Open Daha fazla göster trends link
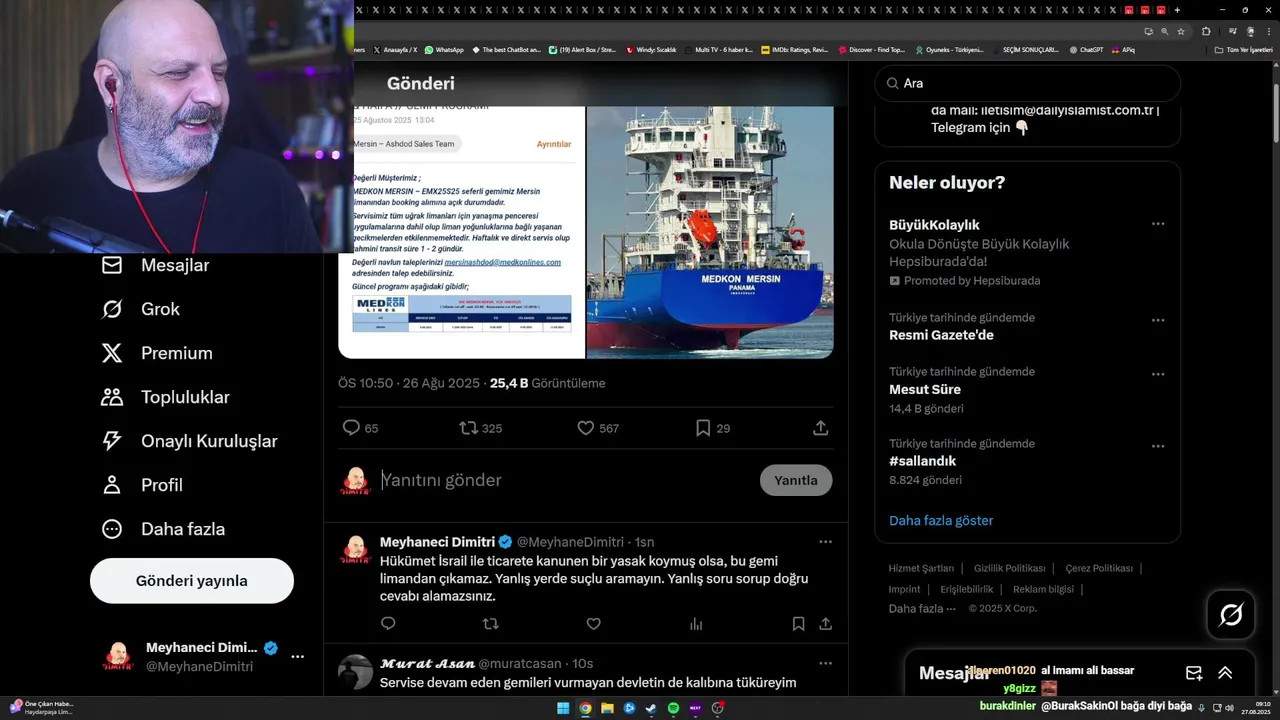This screenshot has height=720, width=1280. coord(941,520)
